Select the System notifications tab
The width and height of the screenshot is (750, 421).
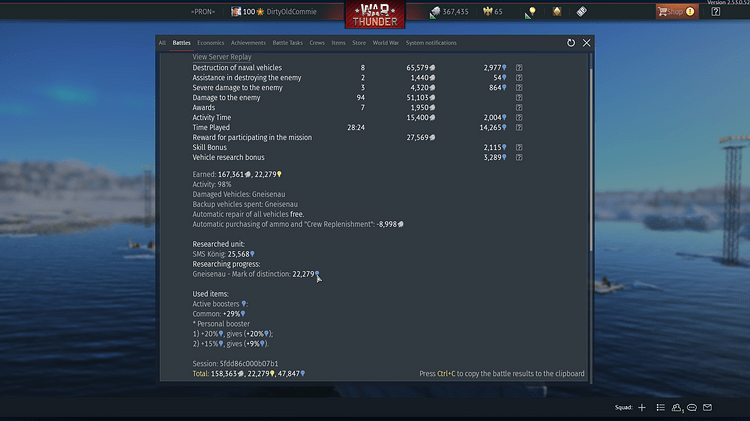click(x=431, y=43)
